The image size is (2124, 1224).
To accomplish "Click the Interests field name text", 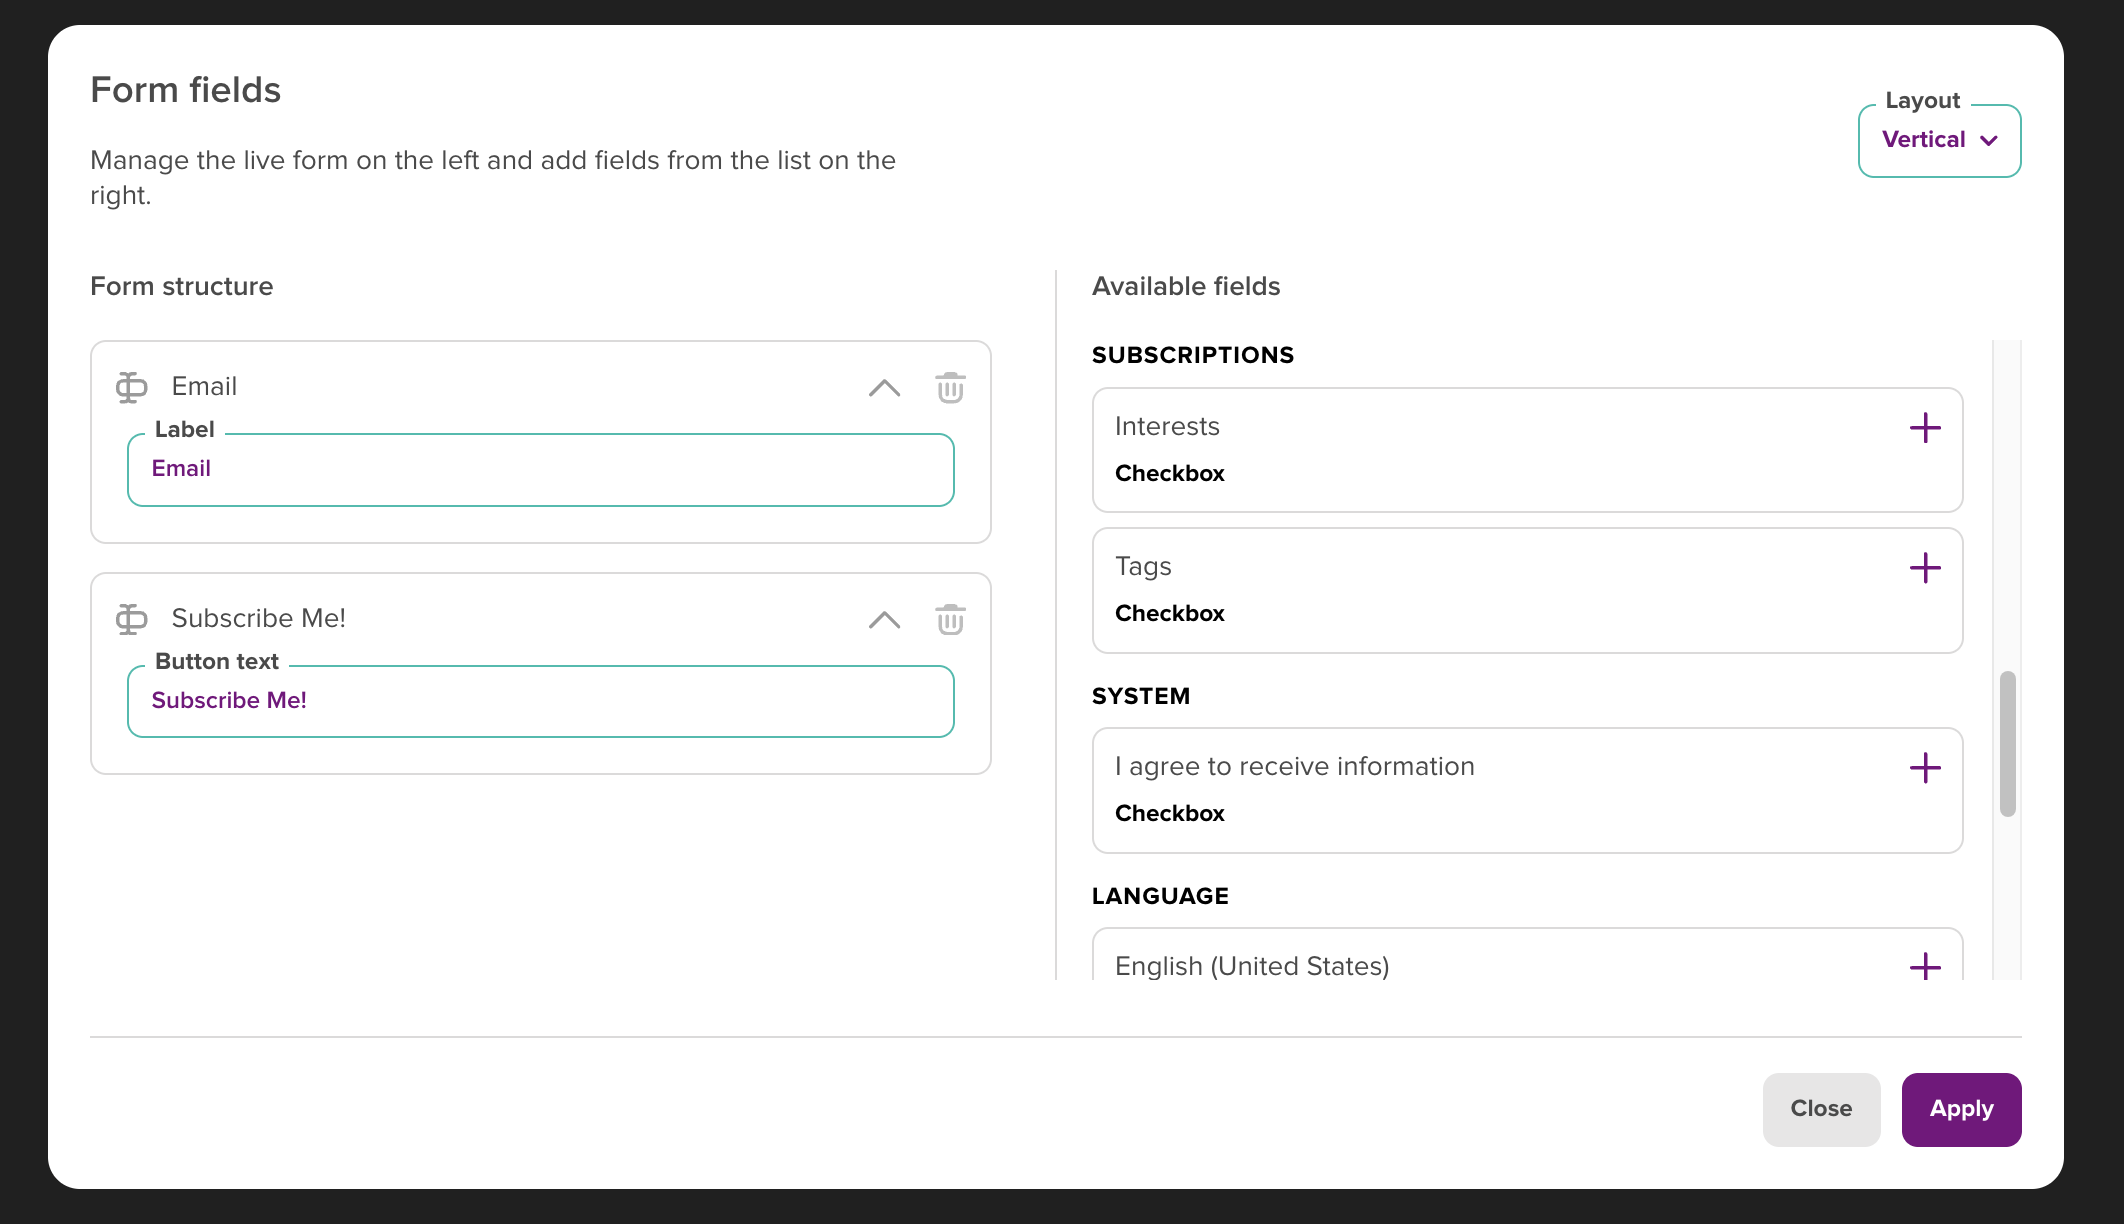I will coord(1167,426).
